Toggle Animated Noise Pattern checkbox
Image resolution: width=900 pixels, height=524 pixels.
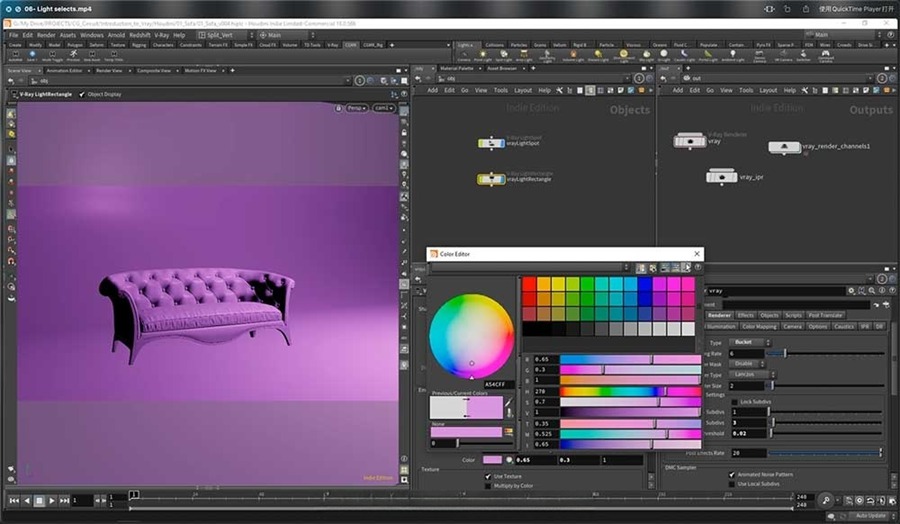pos(732,475)
